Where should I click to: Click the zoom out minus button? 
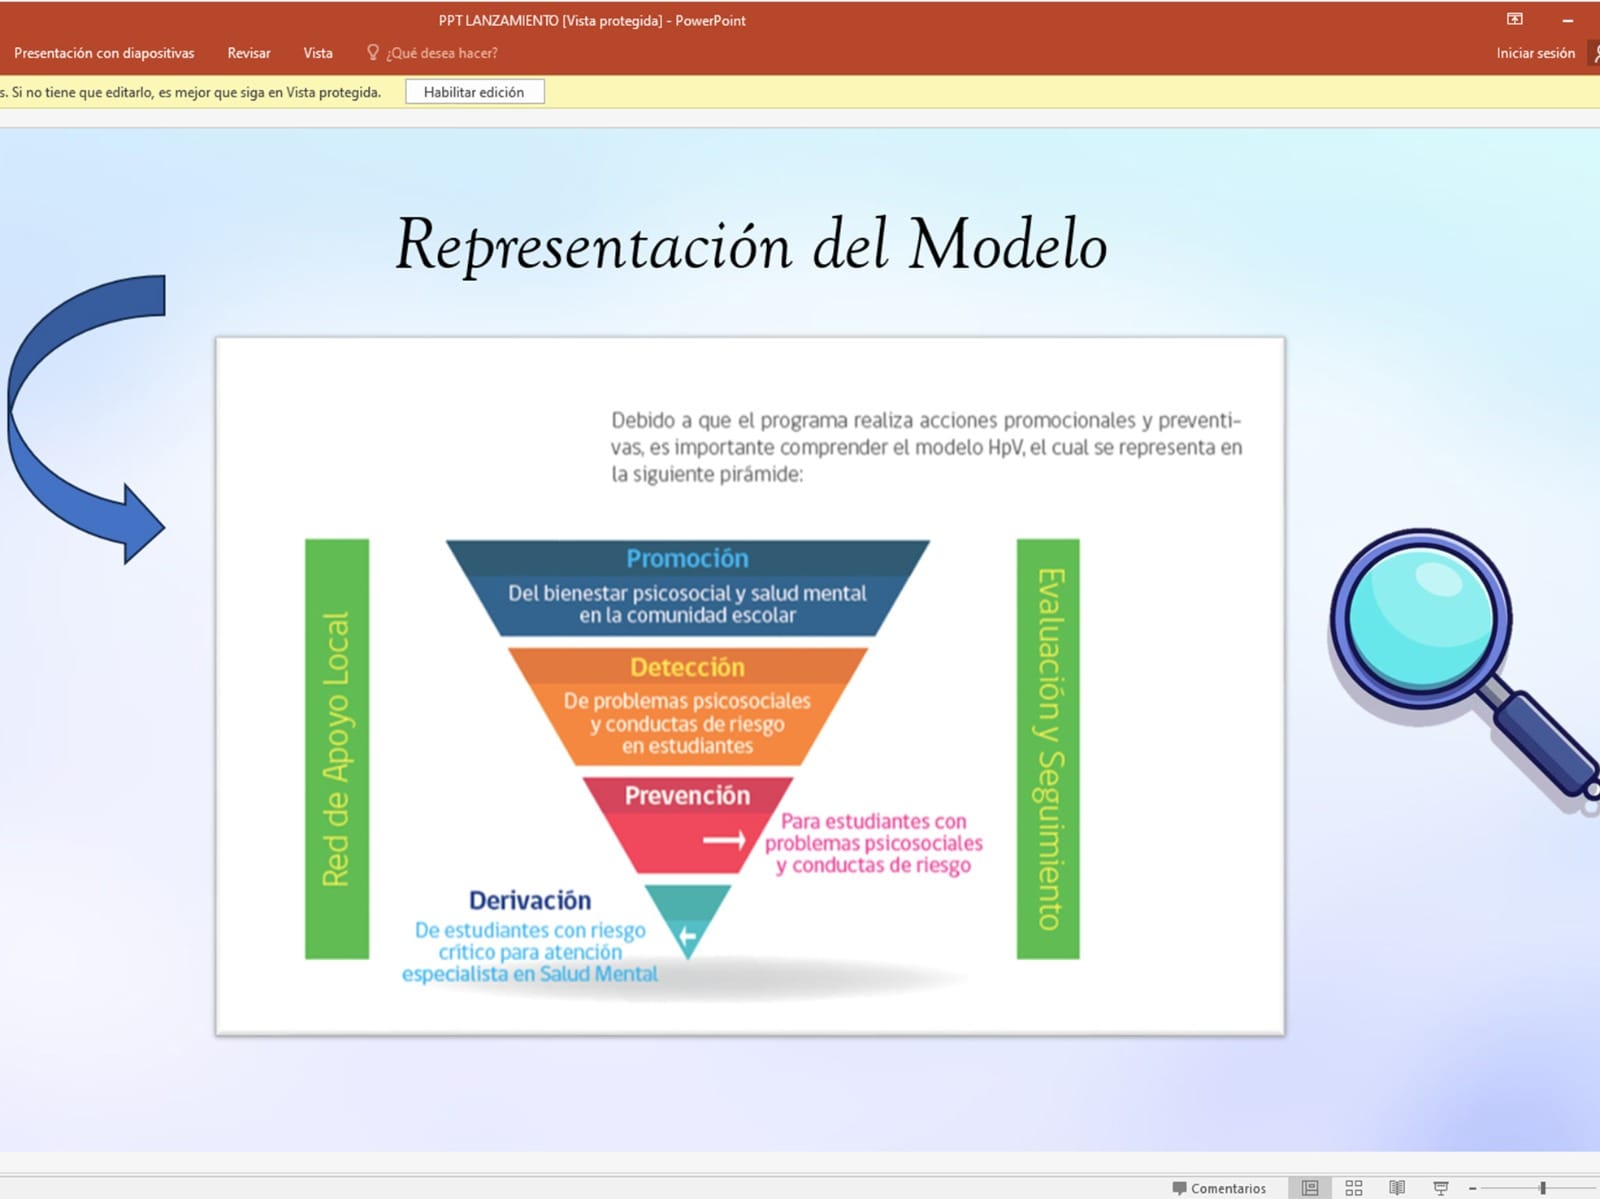[x=1473, y=1188]
